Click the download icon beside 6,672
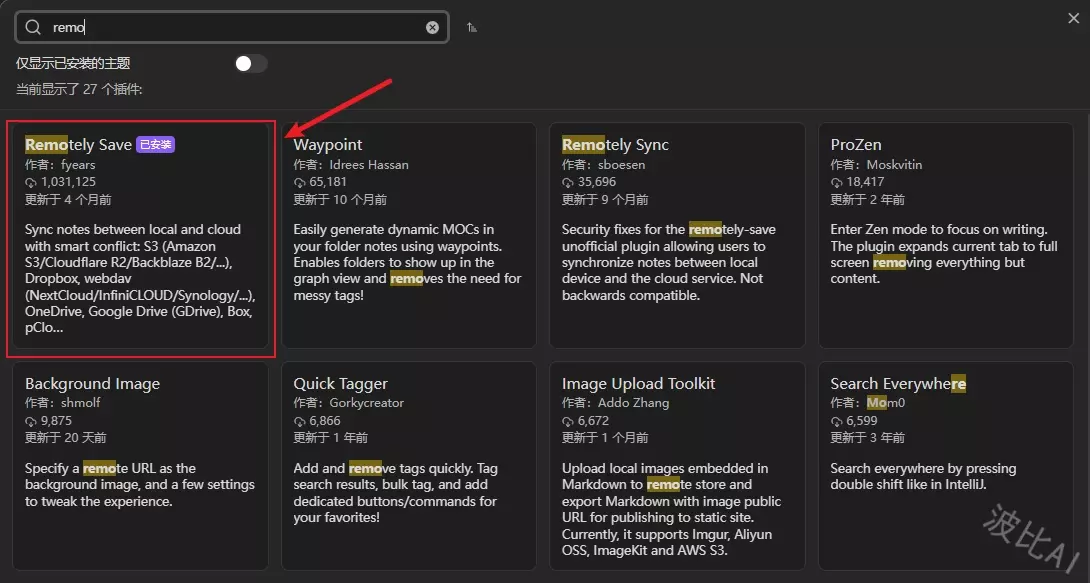Viewport: 1090px width, 583px height. point(568,421)
